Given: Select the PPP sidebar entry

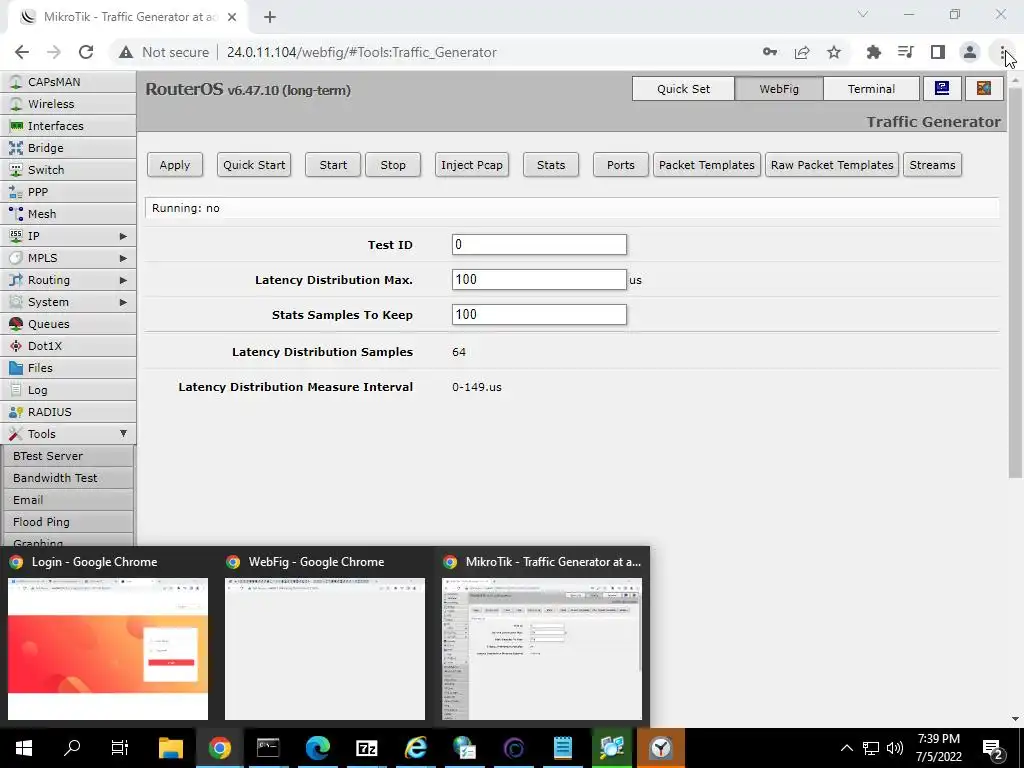Looking at the screenshot, I should 68,192.
